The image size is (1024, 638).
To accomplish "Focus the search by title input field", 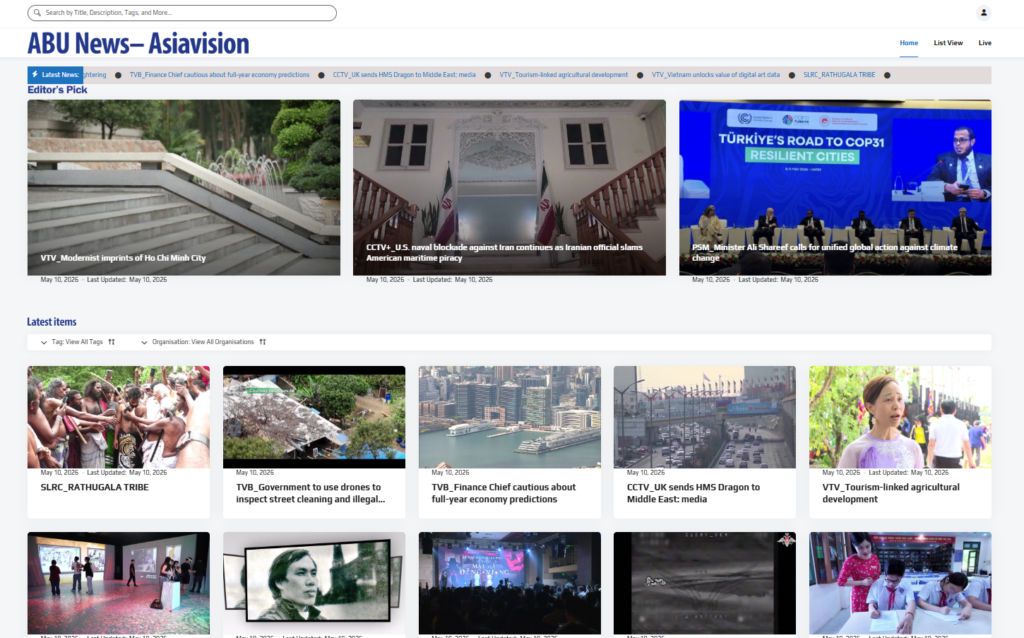I will click(182, 12).
